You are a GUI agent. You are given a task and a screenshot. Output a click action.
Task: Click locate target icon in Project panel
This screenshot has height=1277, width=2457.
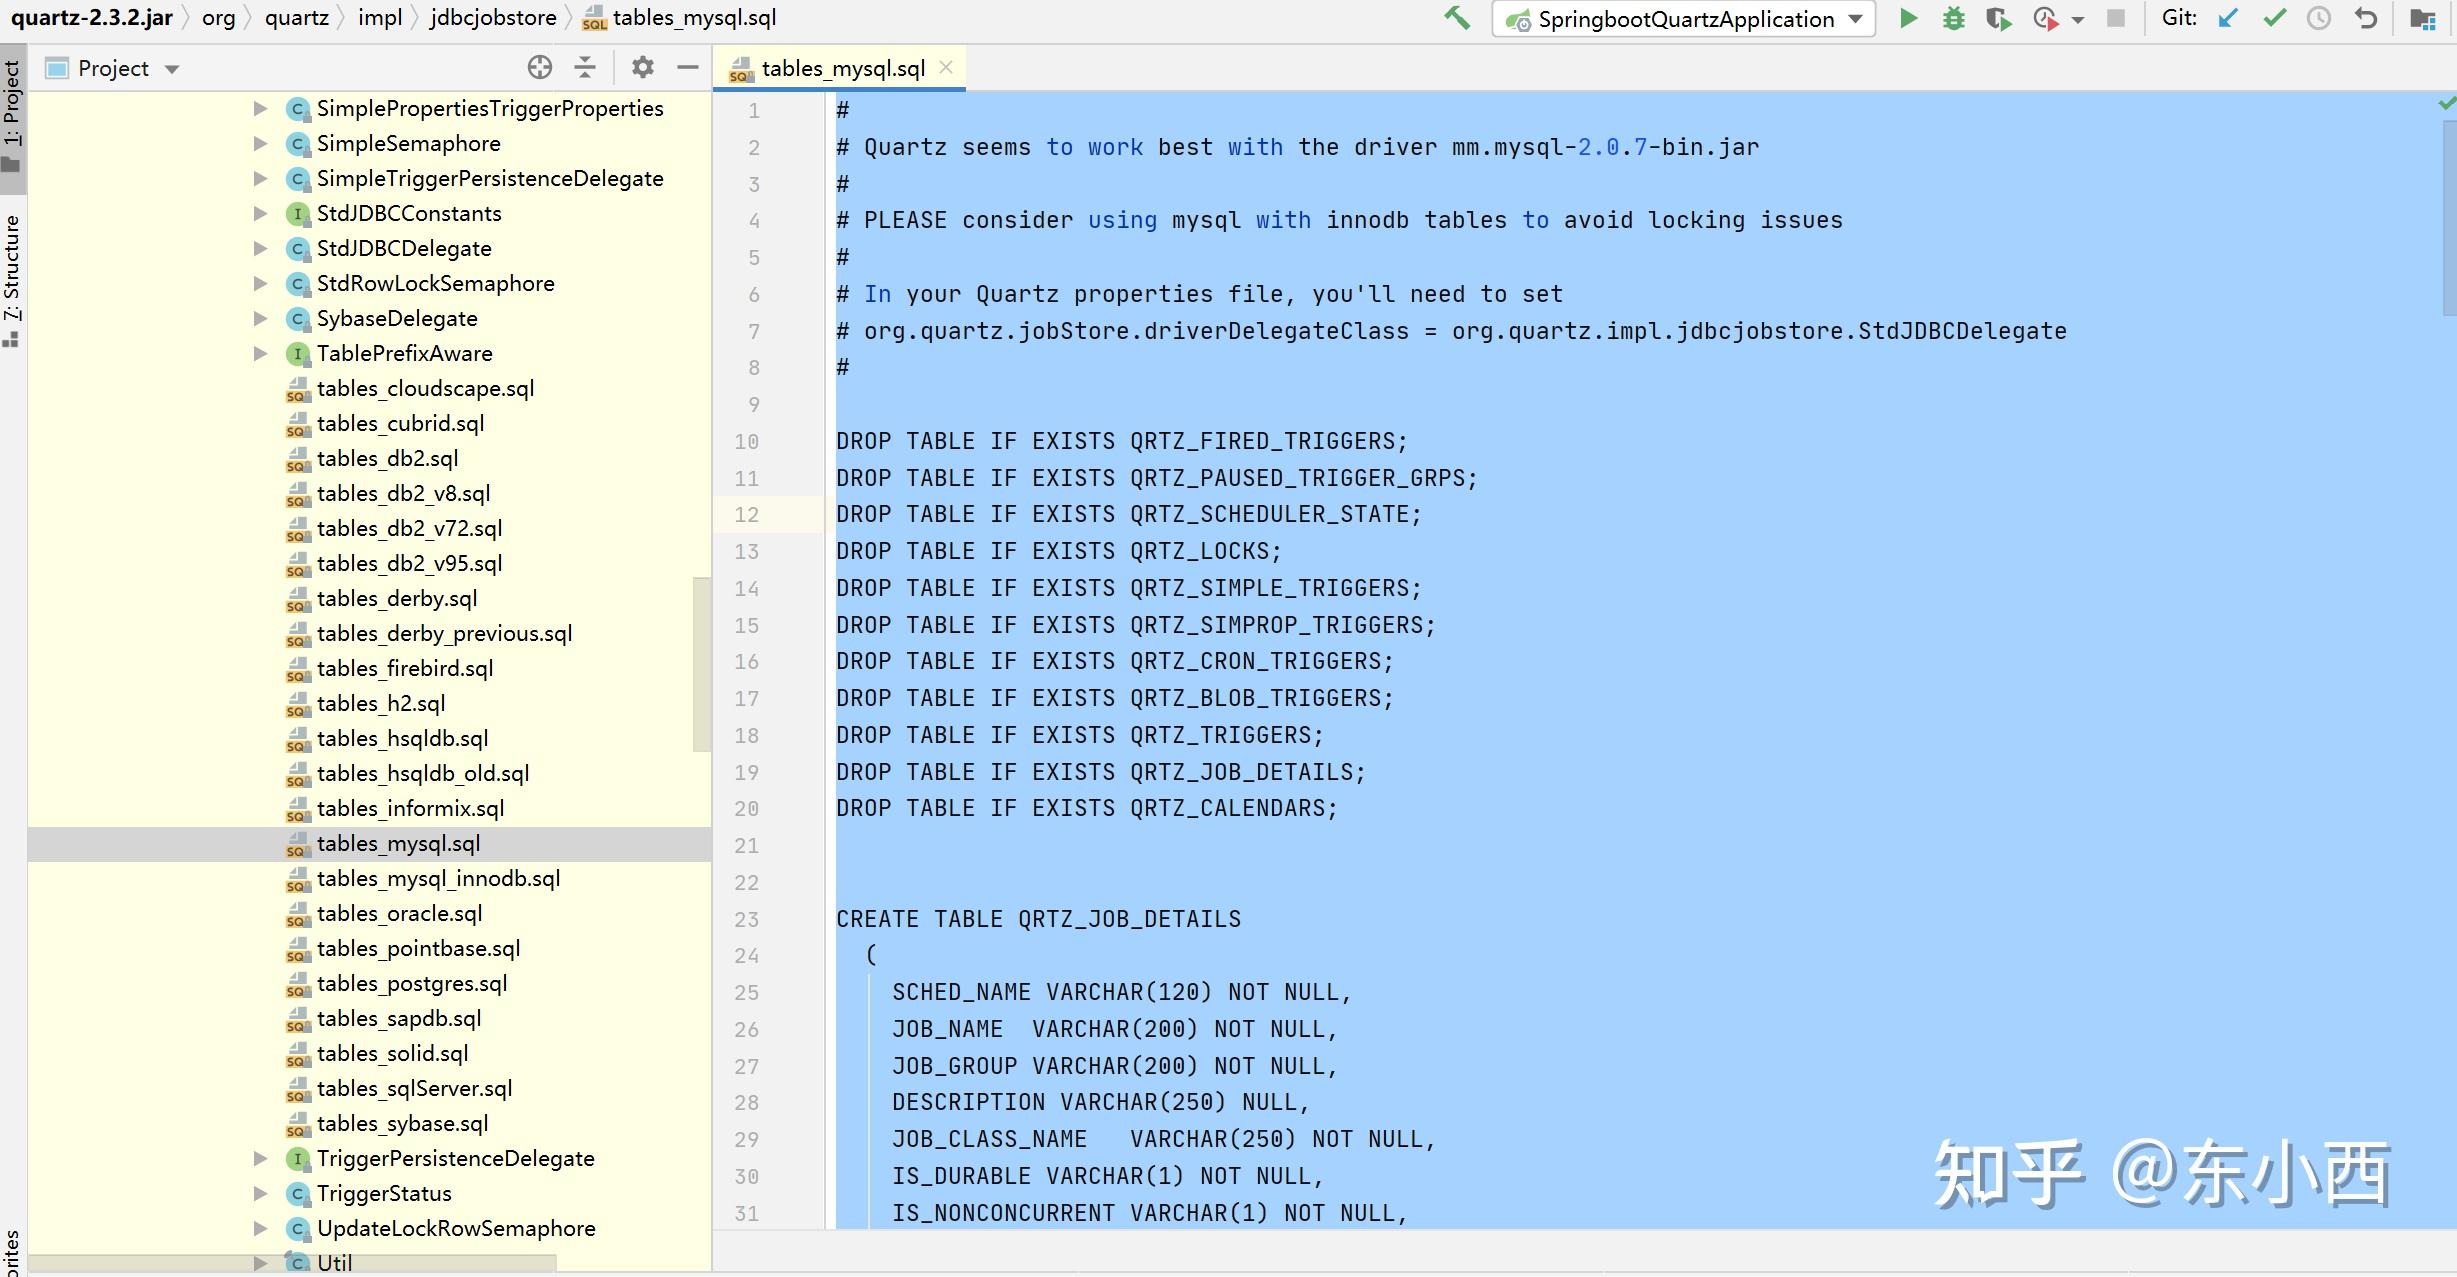coord(540,67)
